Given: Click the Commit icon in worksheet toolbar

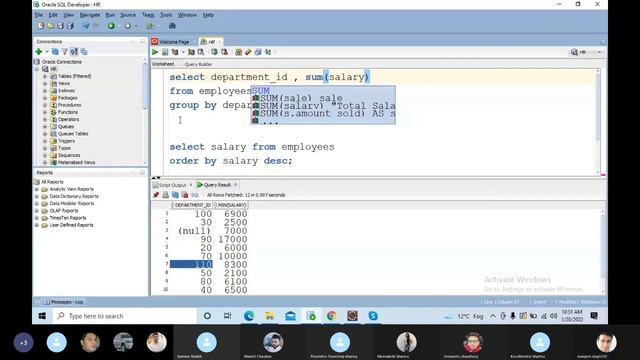Looking at the screenshot, I should click(x=214, y=52).
